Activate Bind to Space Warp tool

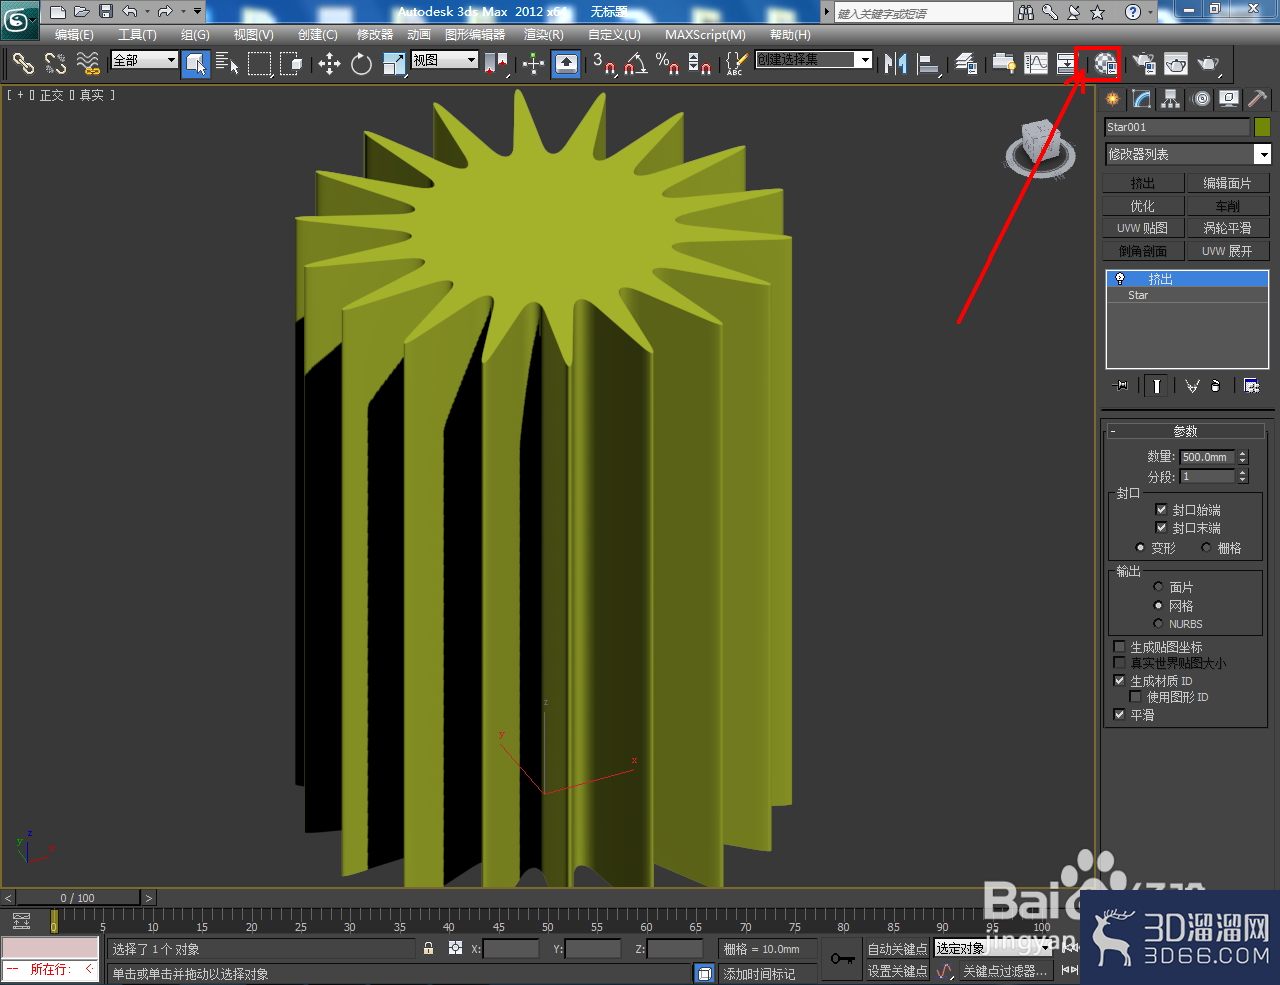click(88, 63)
